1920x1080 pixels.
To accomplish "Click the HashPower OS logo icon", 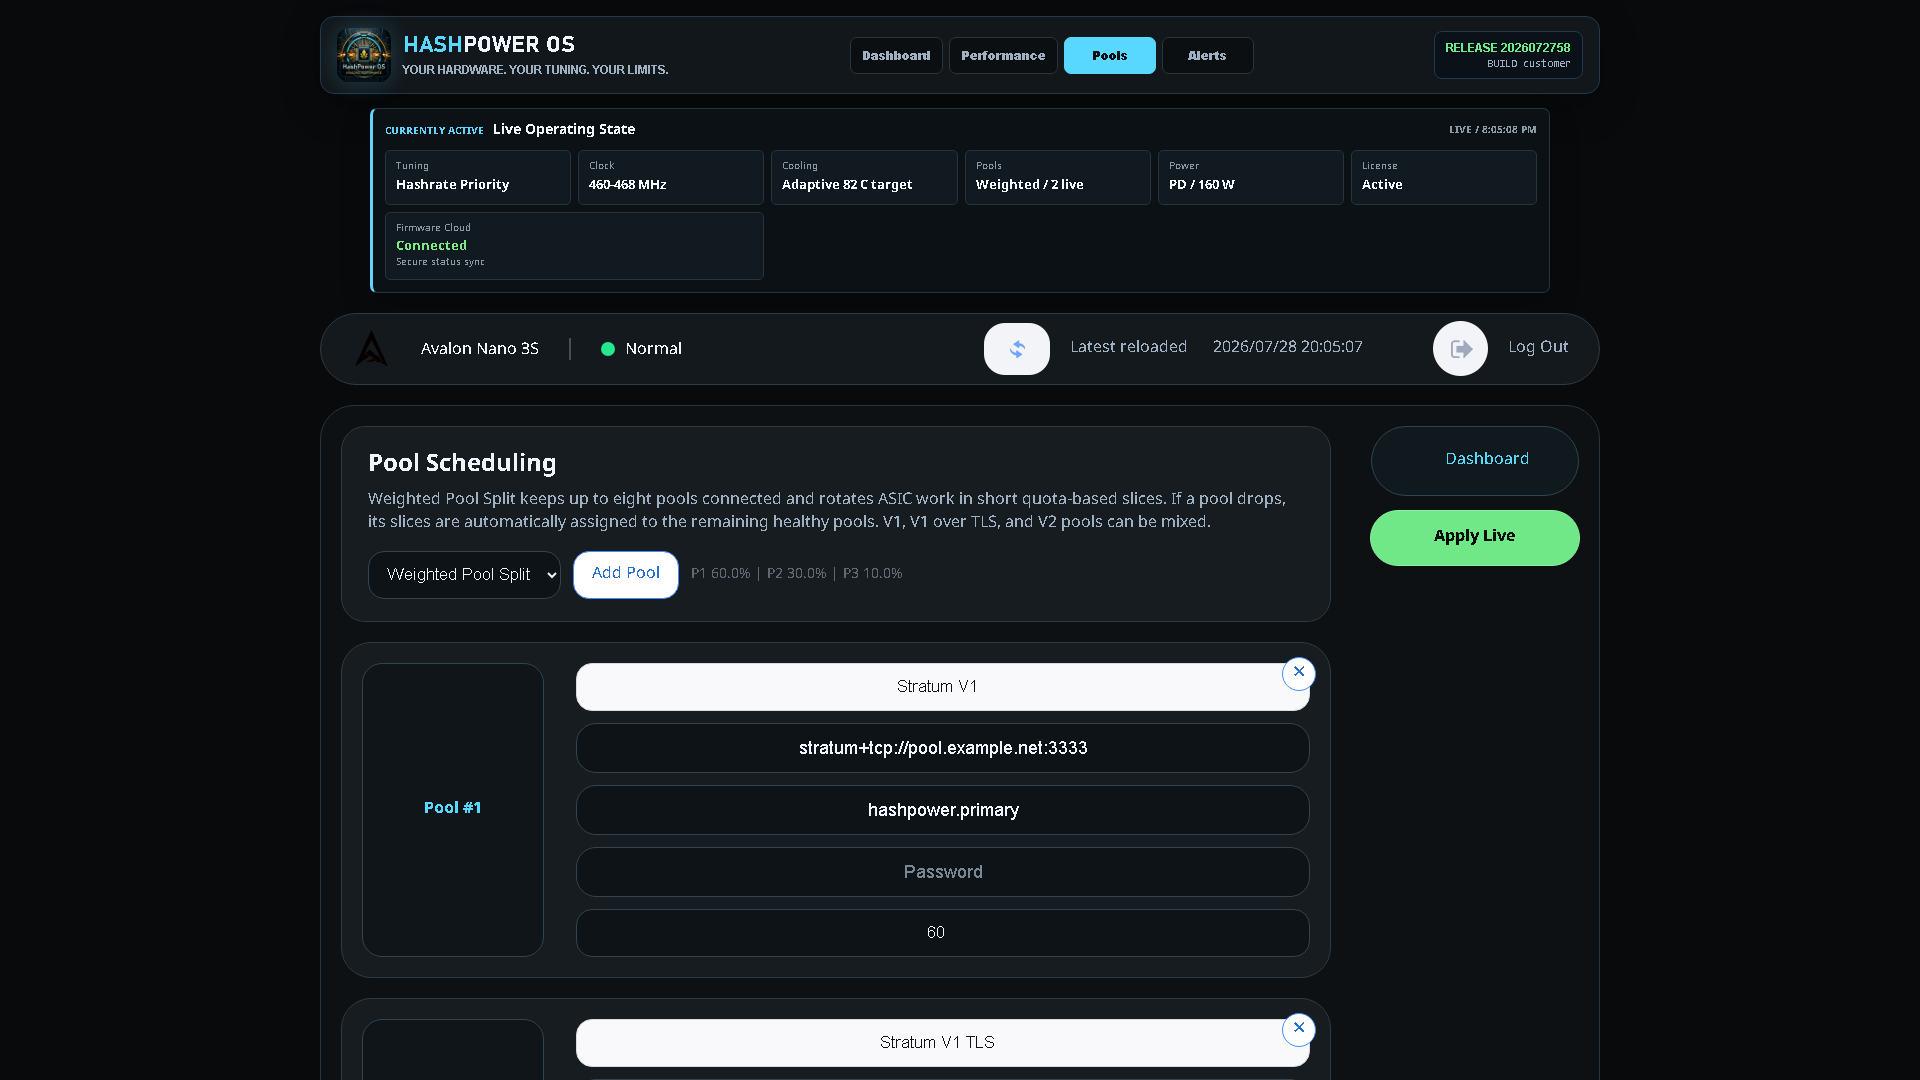I will click(x=363, y=55).
